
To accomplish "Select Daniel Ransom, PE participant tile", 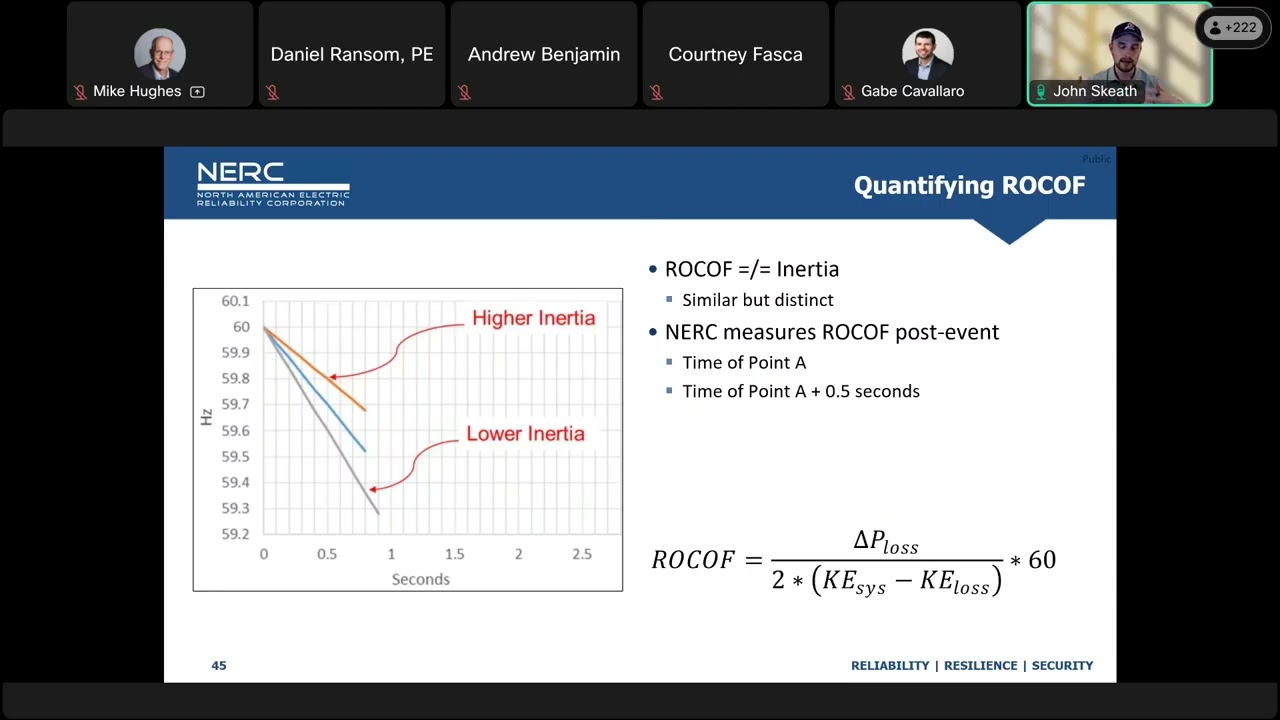I will click(352, 54).
